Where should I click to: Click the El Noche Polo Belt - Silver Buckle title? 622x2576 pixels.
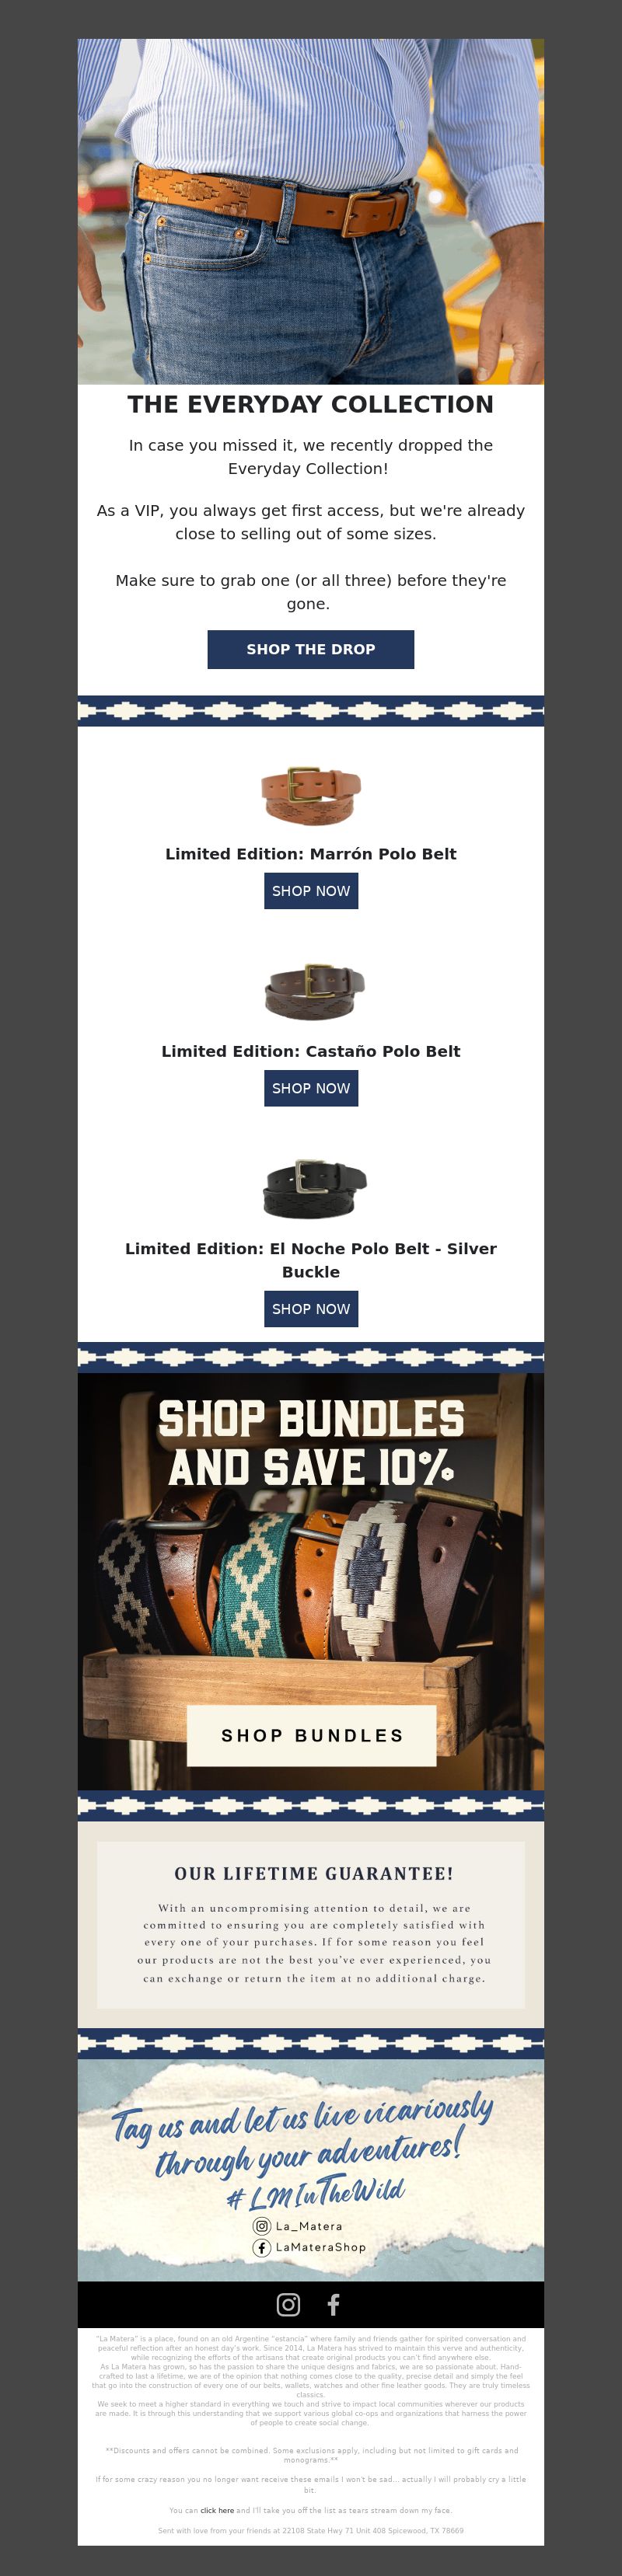(x=311, y=1259)
